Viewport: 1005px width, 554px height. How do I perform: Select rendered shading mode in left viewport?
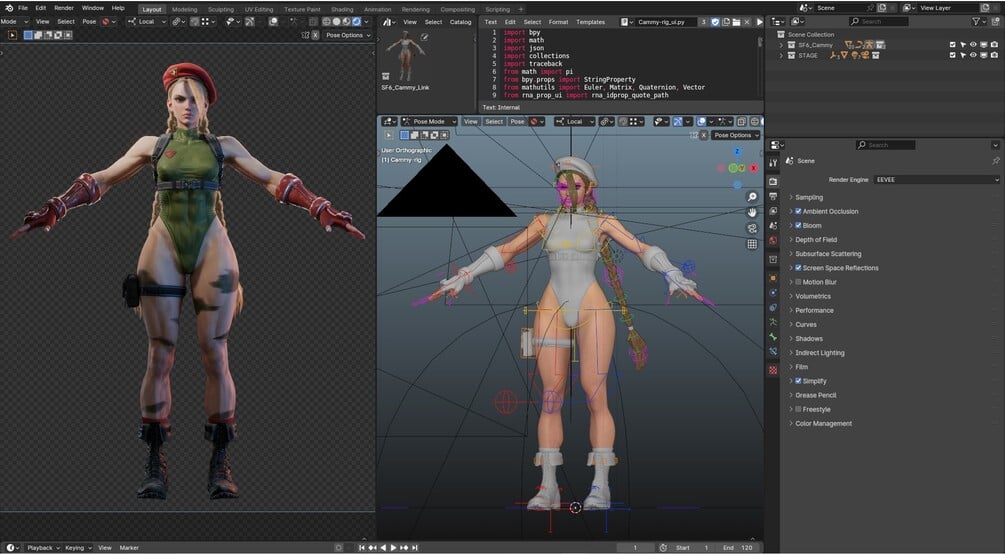(356, 22)
